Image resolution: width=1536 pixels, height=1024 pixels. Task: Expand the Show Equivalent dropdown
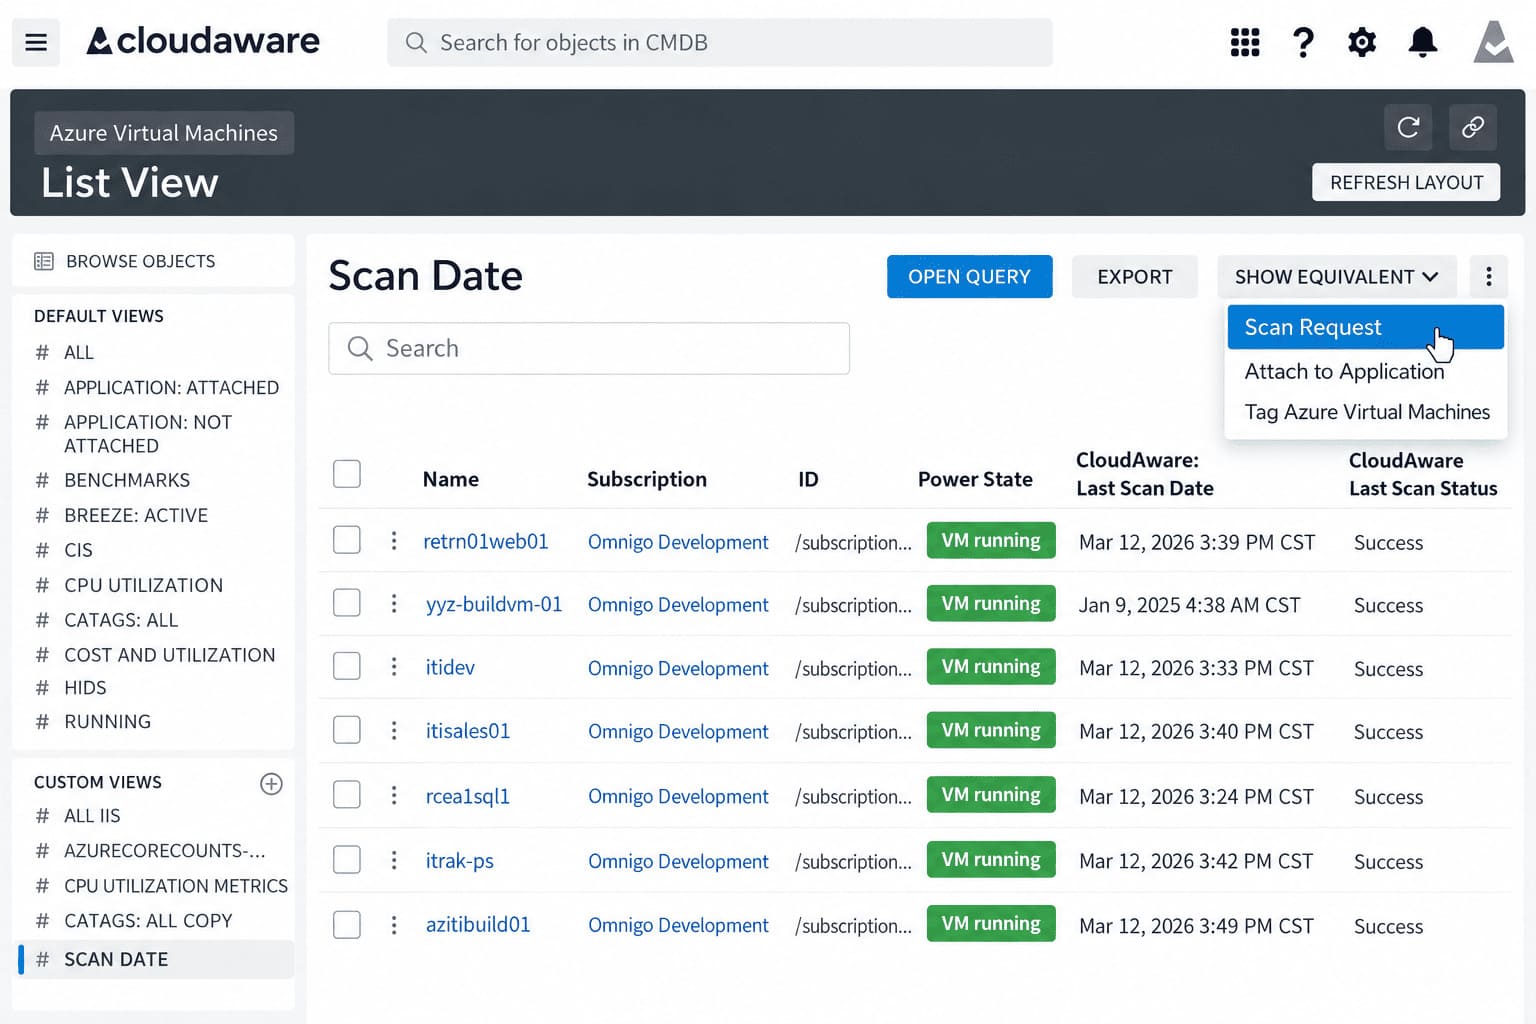click(1337, 277)
